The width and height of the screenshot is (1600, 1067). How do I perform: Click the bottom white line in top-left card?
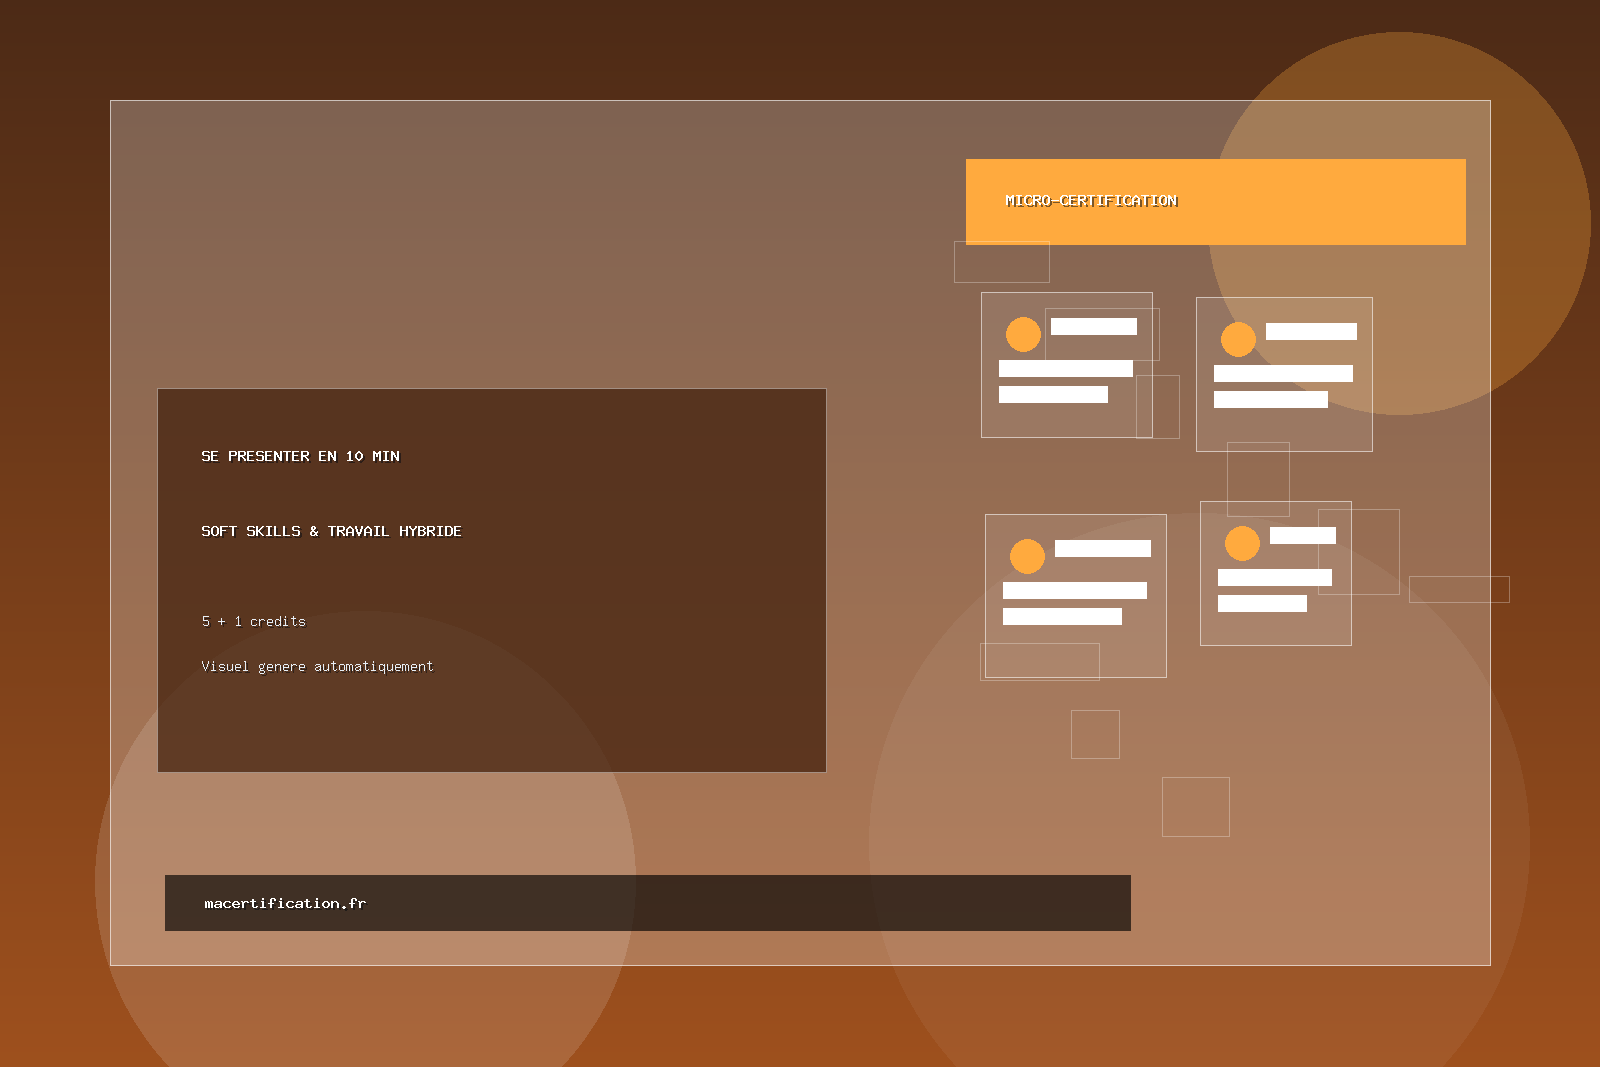pyautogui.click(x=1053, y=394)
